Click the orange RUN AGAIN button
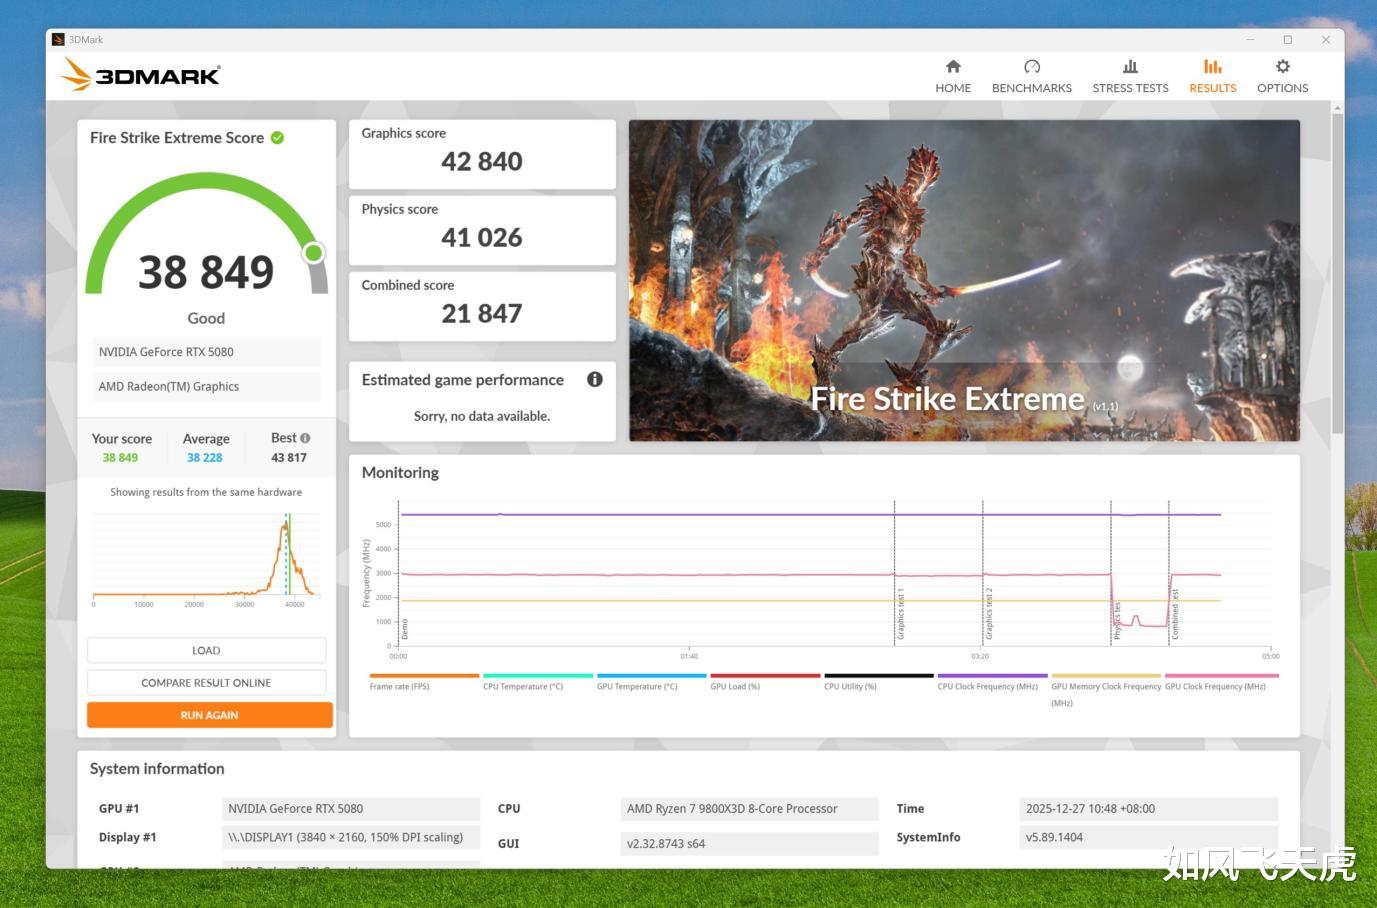Viewport: 1377px width, 908px height. [209, 715]
